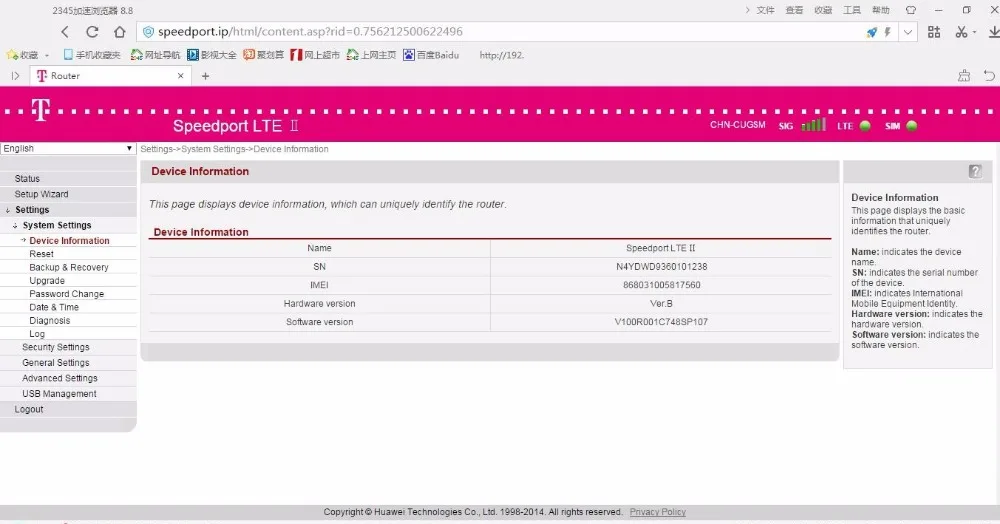Go back with browser back arrow
This screenshot has height=524, width=1000.
[x=65, y=32]
